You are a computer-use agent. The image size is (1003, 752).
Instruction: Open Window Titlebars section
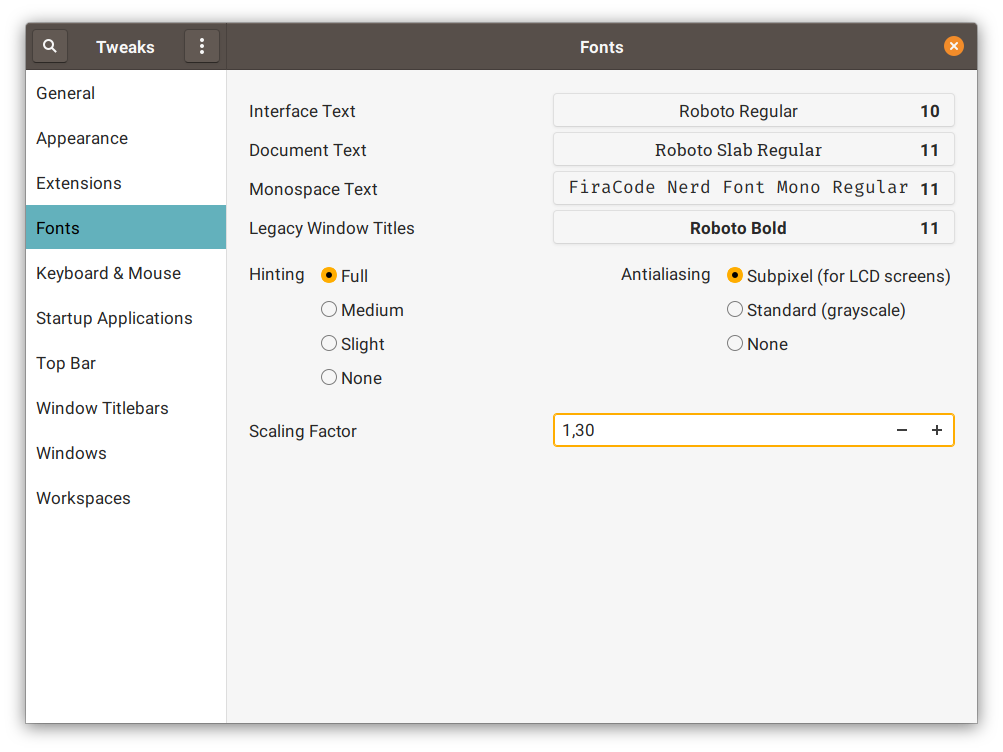pos(126,408)
